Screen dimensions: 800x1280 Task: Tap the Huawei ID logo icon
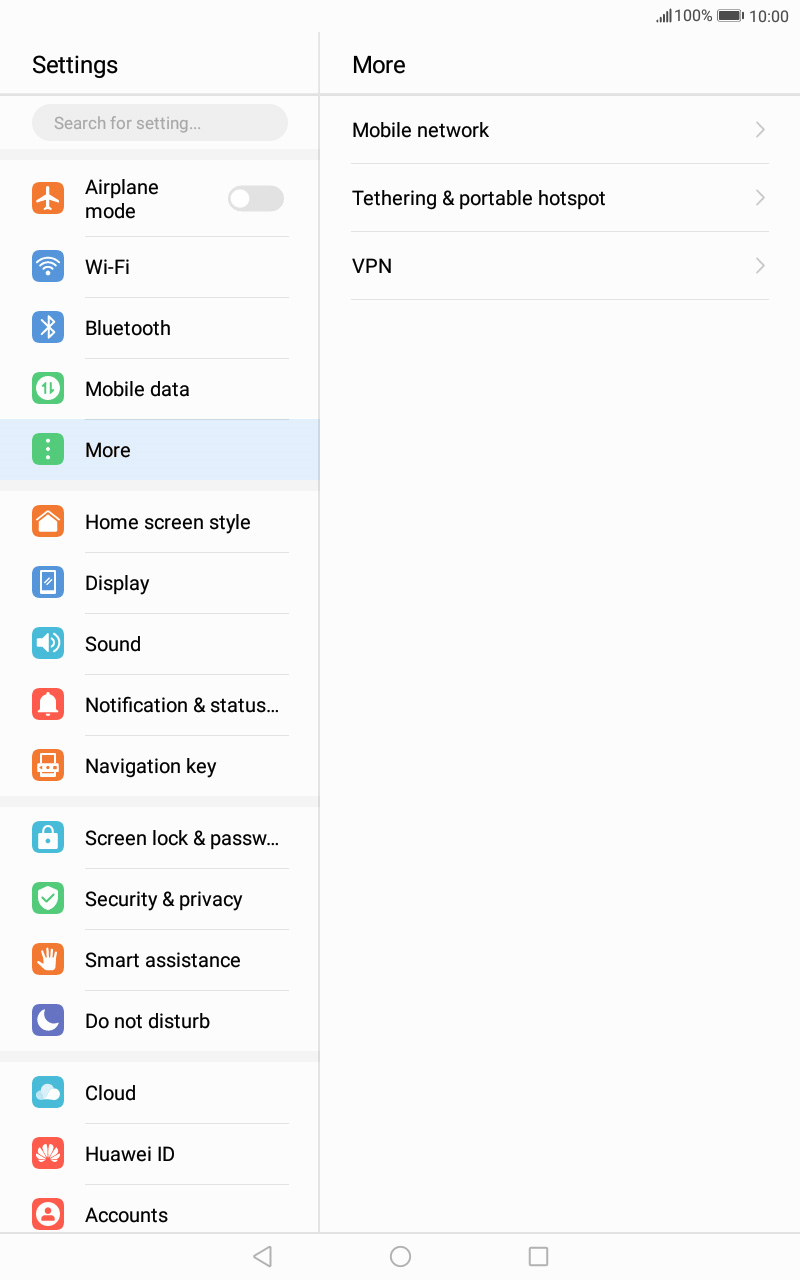coord(48,1154)
